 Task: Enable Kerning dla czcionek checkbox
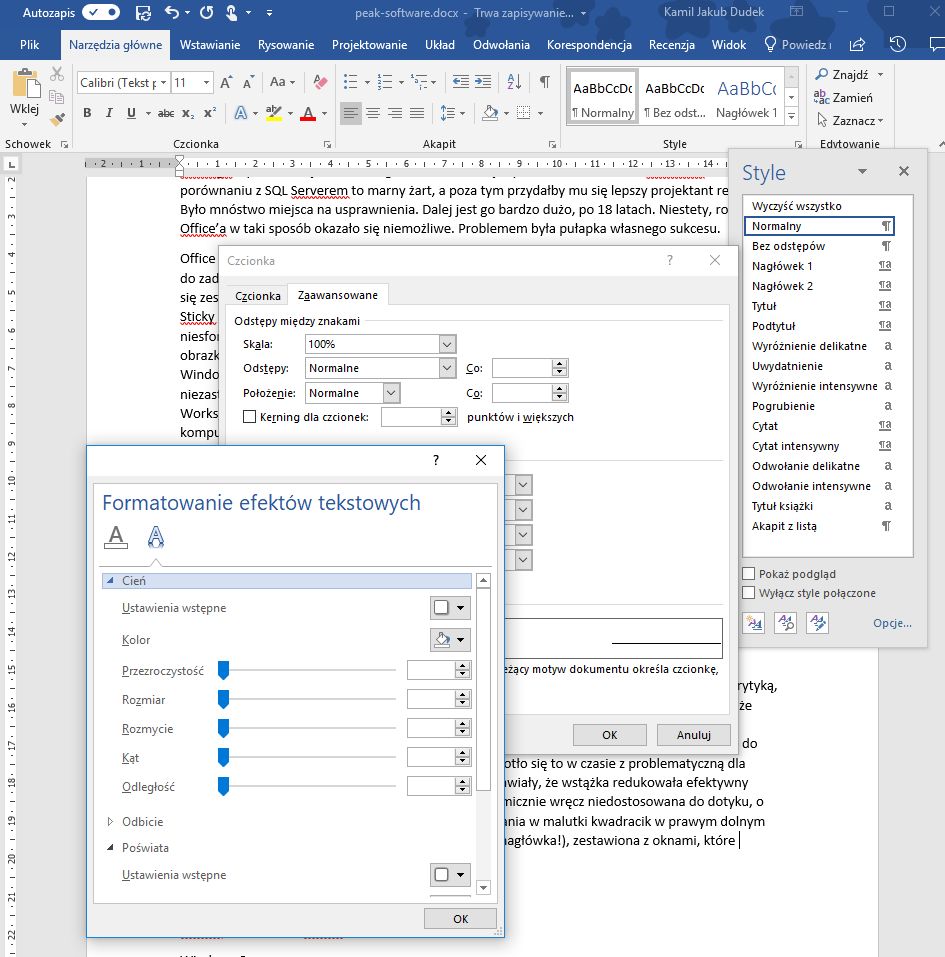[250, 417]
